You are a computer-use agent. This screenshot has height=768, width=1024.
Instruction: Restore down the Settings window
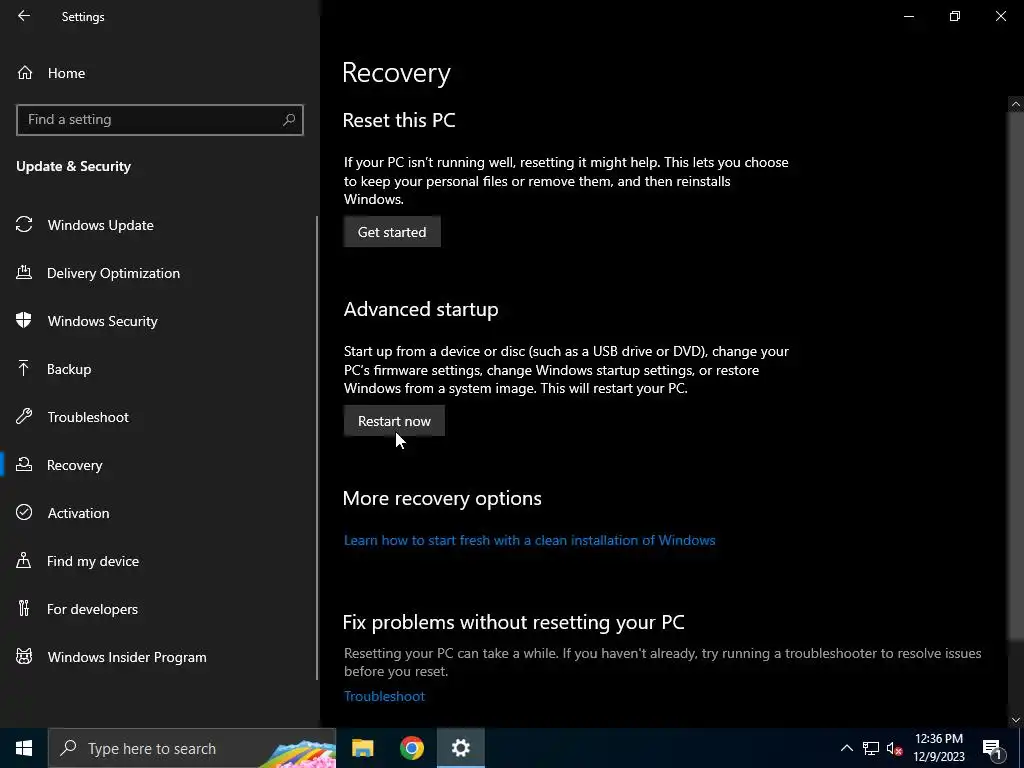point(955,16)
